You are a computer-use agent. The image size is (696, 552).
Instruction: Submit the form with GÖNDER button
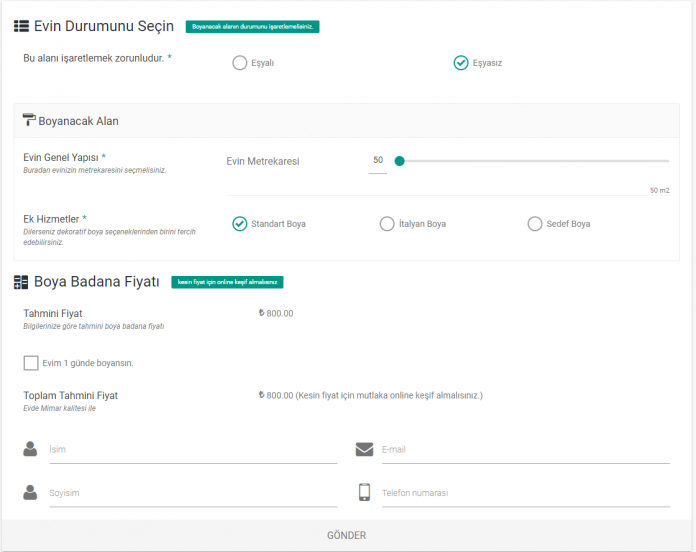(347, 536)
